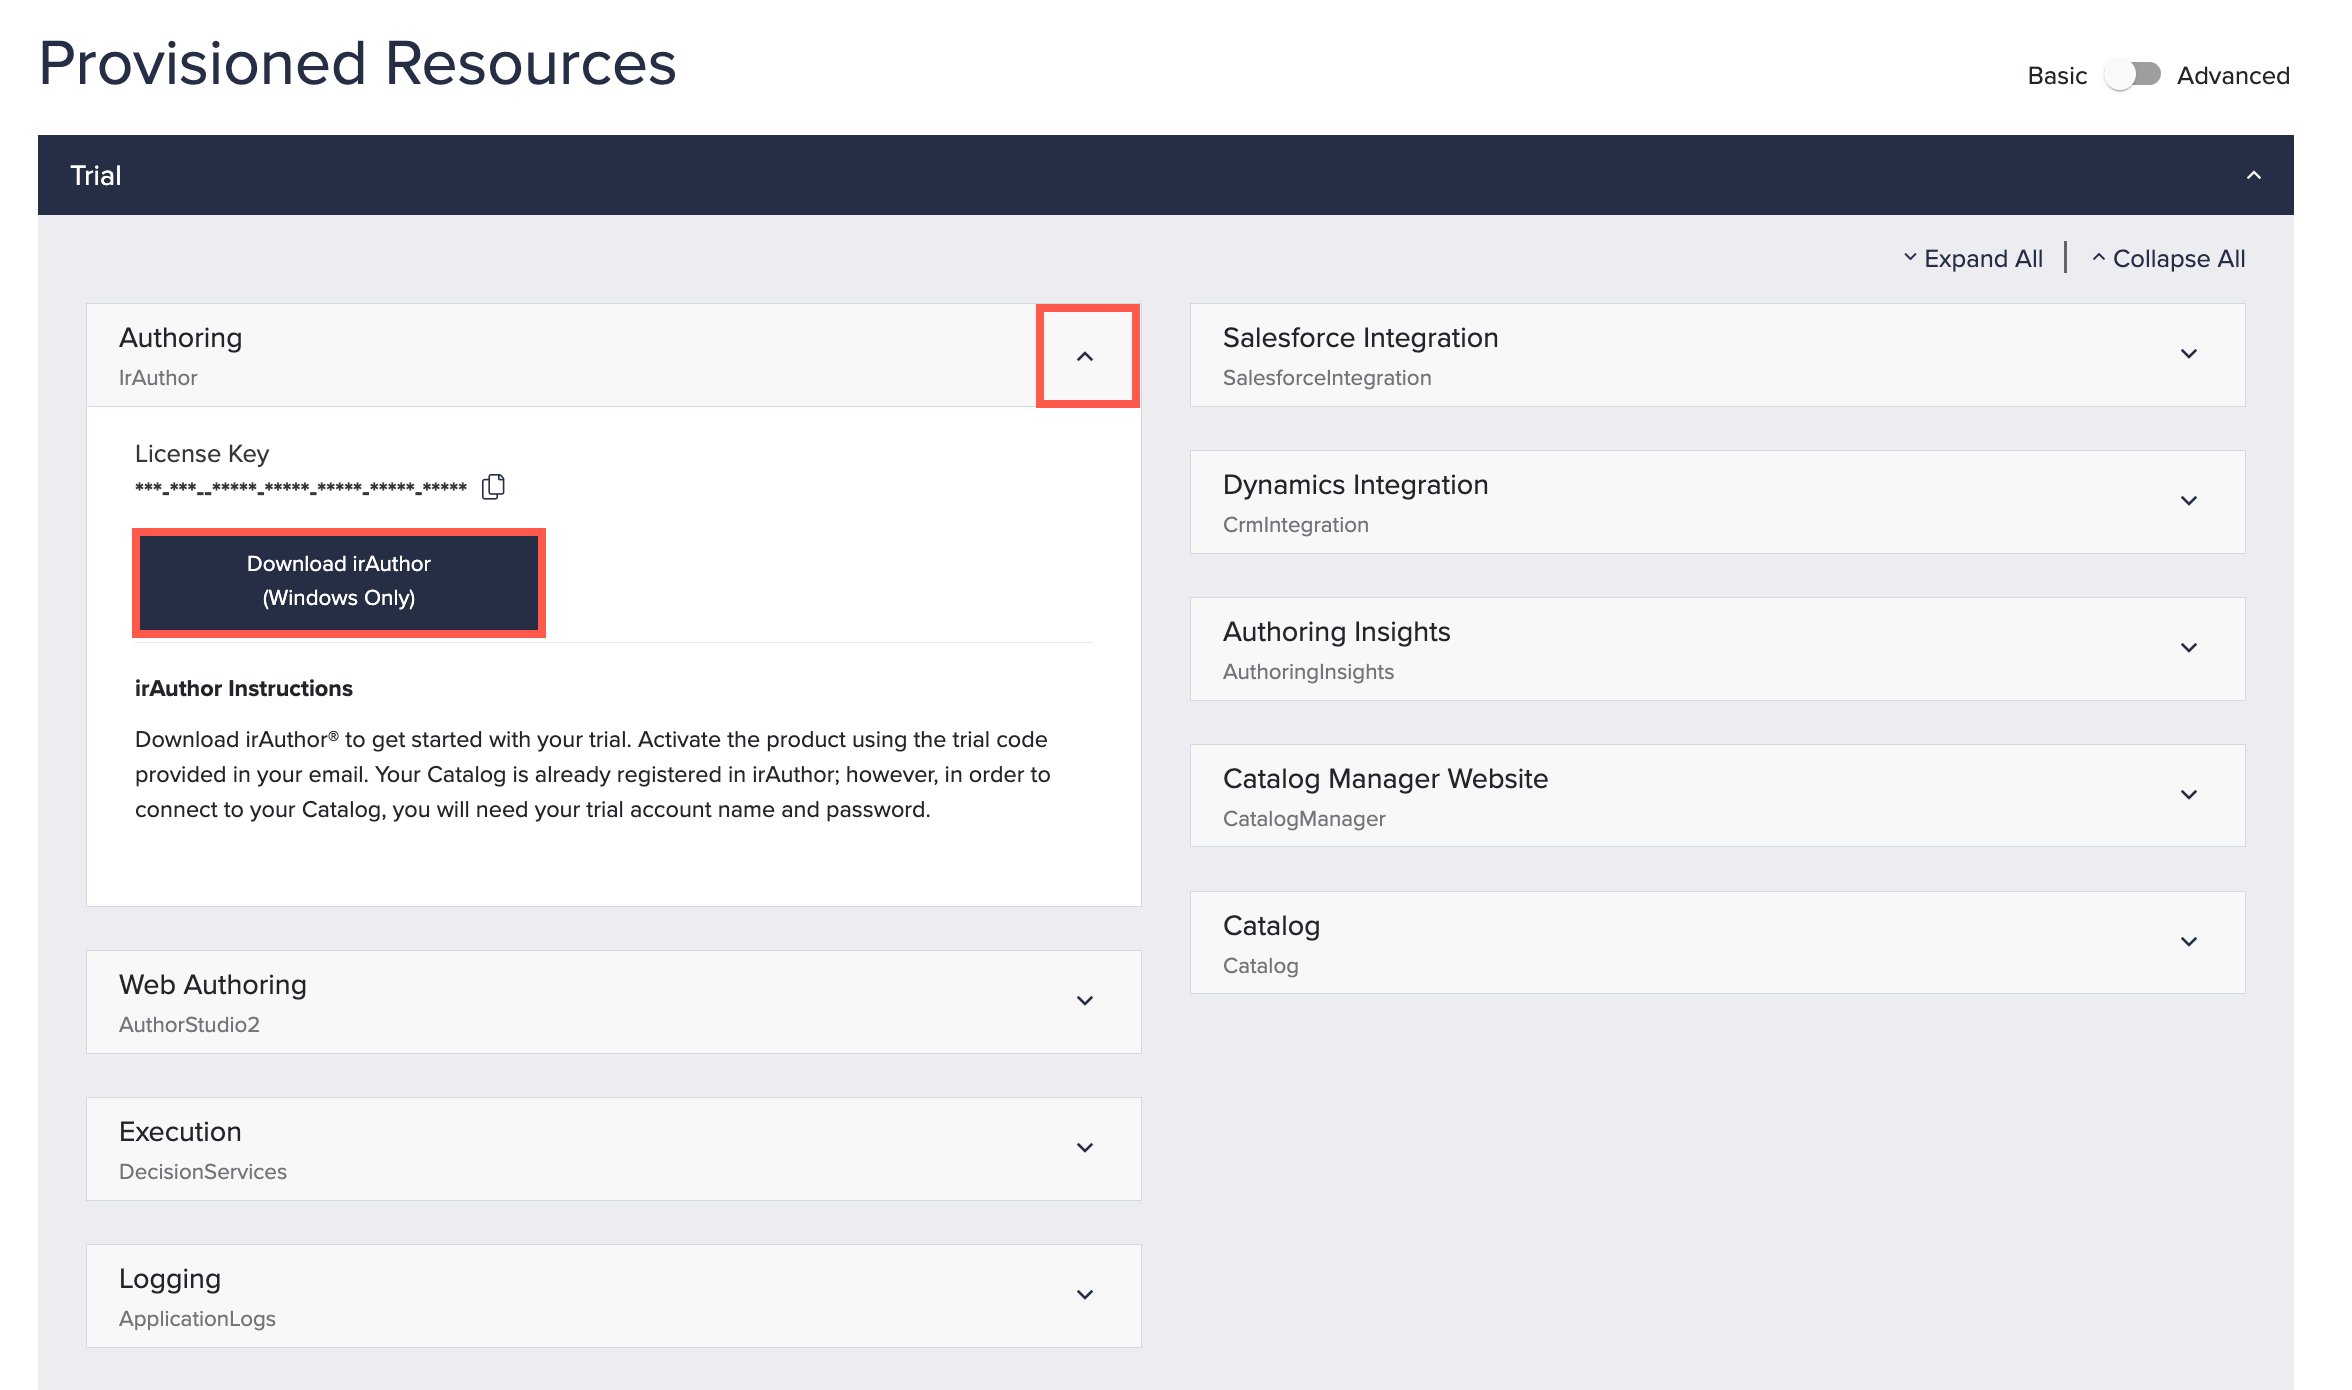2352x1390 pixels.
Task: Open the Logging ApplicationLogs section
Action: click(x=1085, y=1295)
